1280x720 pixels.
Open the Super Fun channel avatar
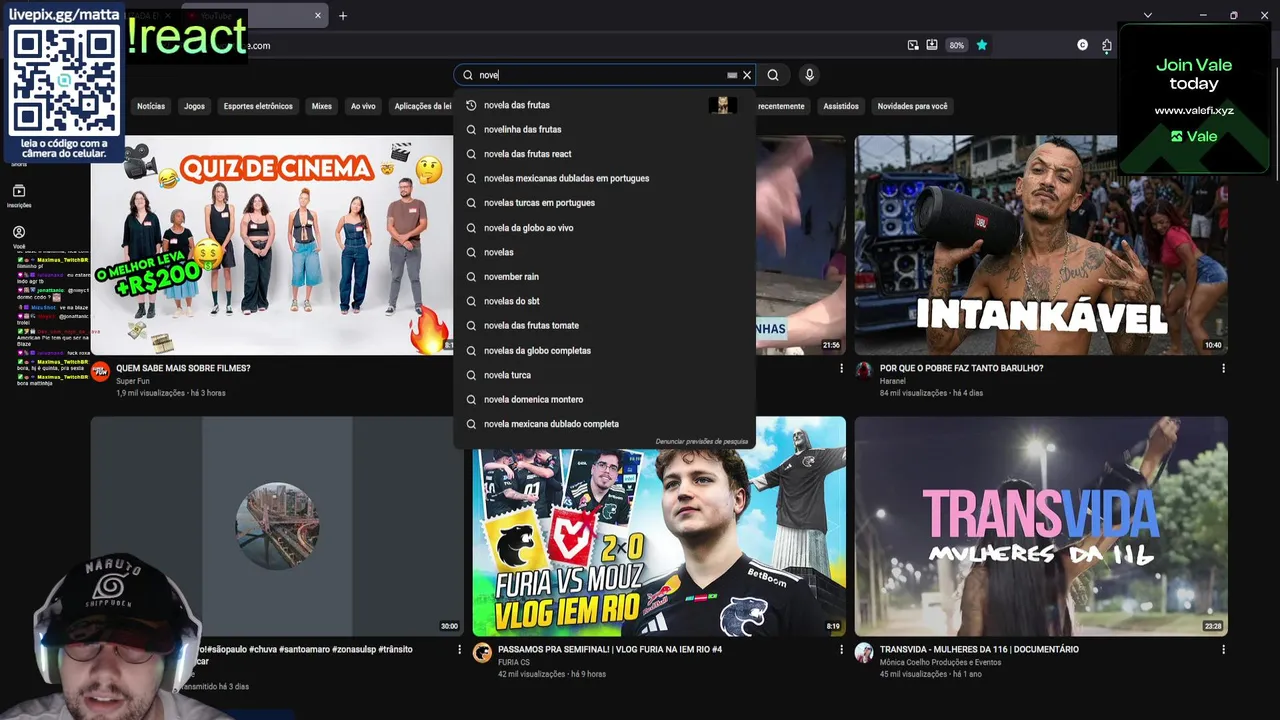coord(100,371)
